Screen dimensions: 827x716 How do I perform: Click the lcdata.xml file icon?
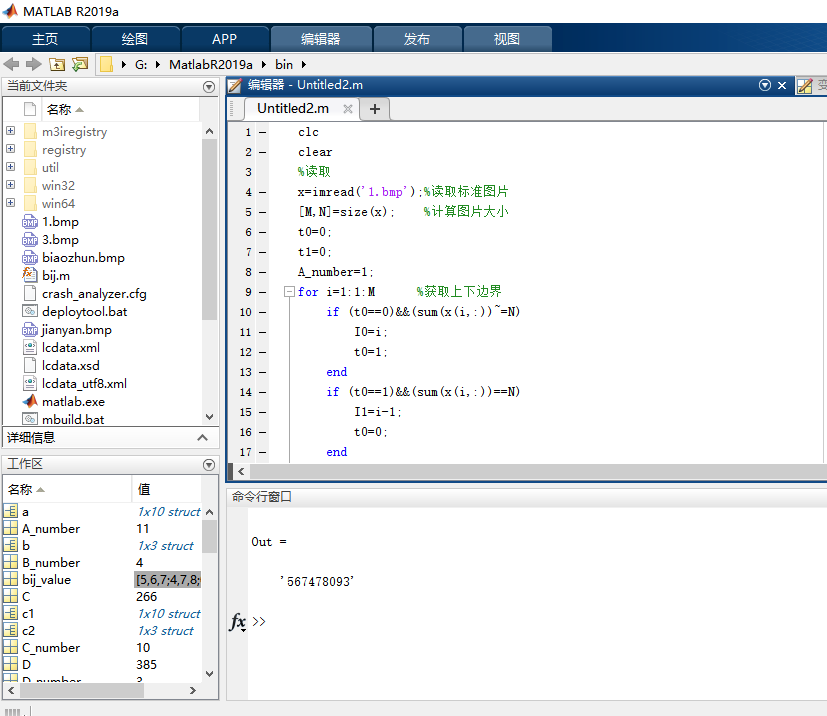(x=30, y=347)
